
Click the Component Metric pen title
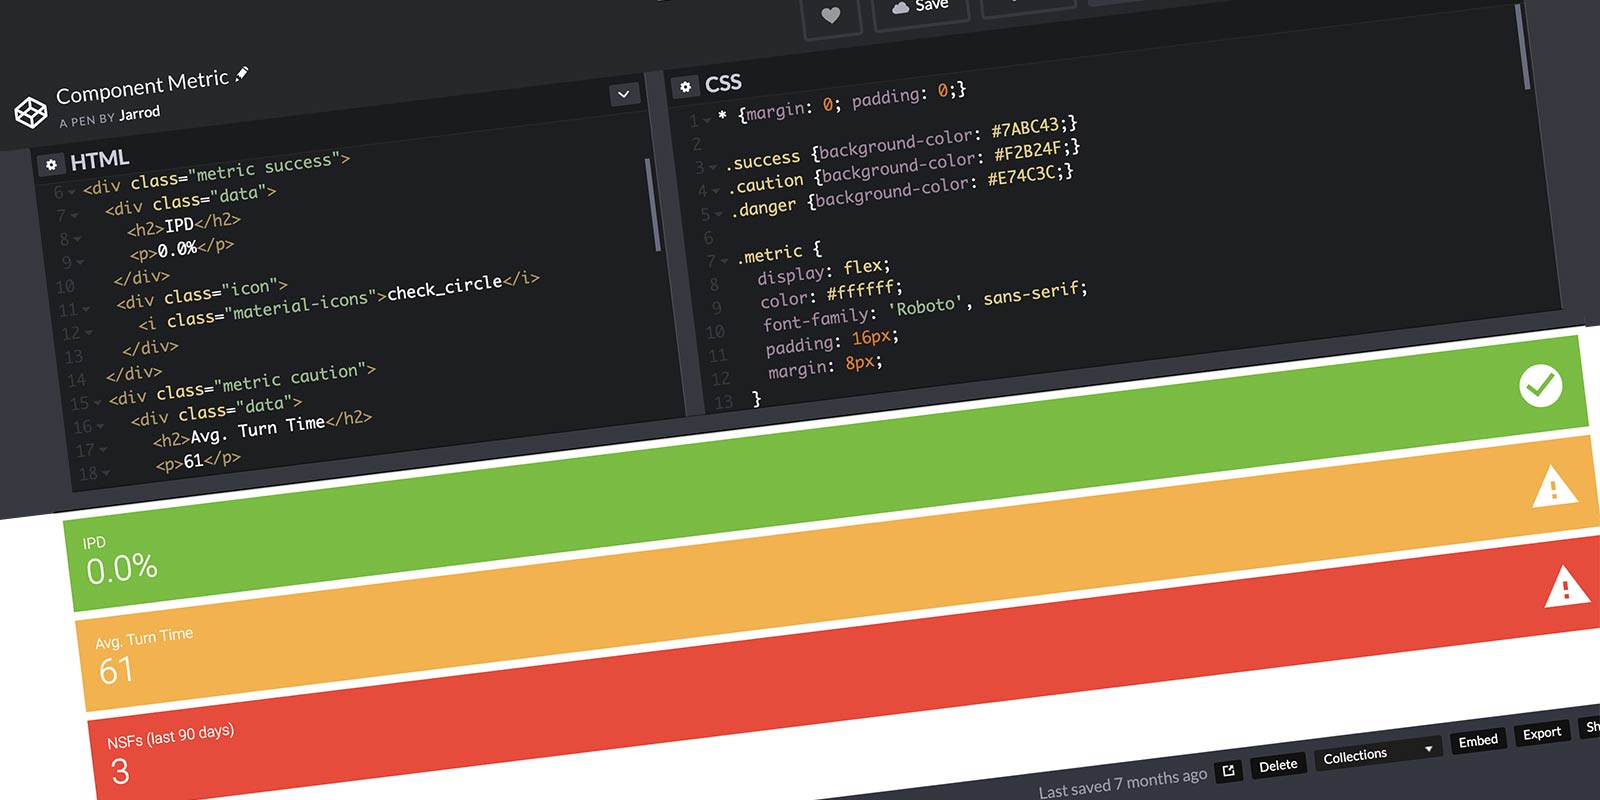click(x=142, y=88)
